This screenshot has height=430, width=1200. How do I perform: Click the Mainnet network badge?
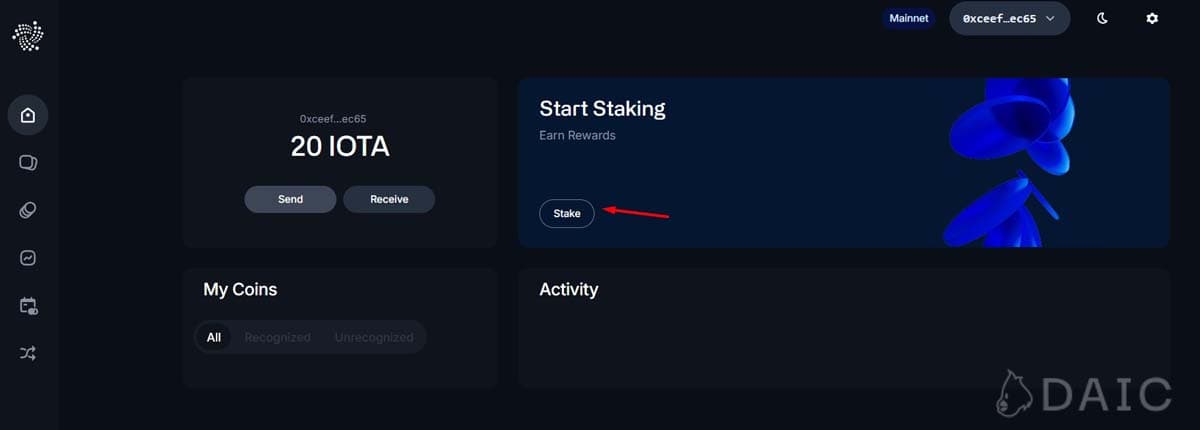910,18
